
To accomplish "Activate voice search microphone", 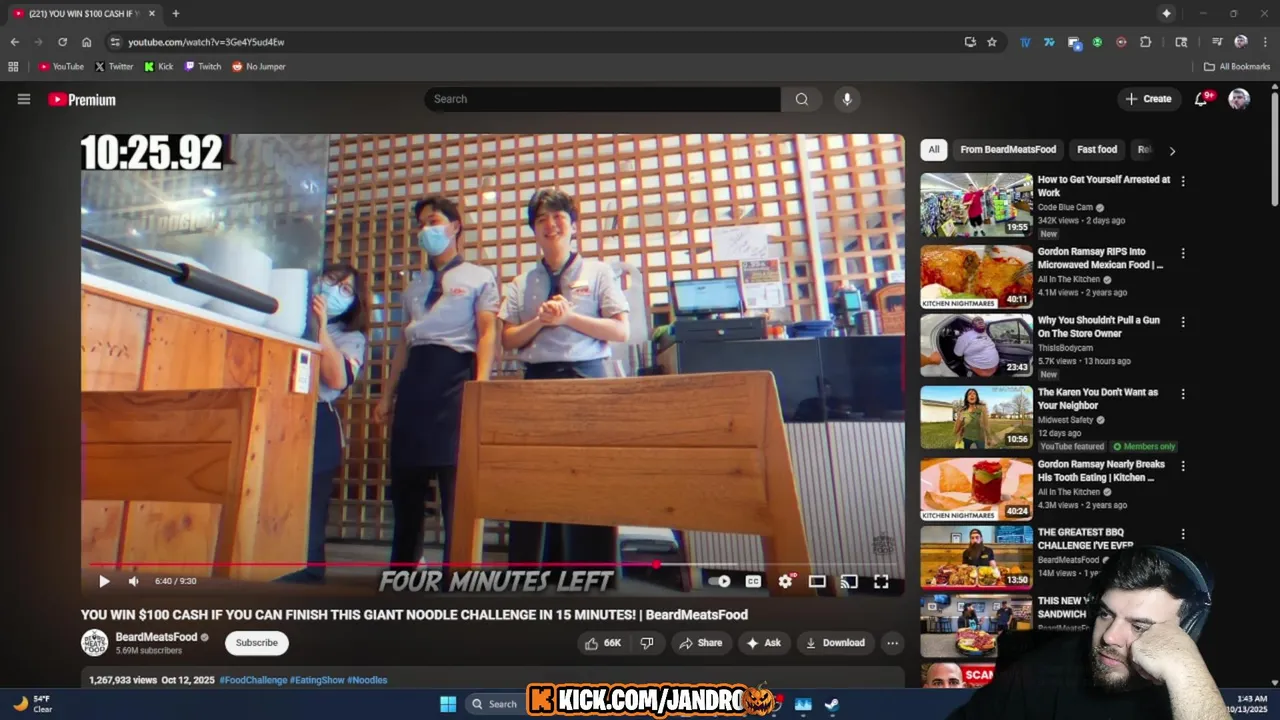I will (847, 99).
